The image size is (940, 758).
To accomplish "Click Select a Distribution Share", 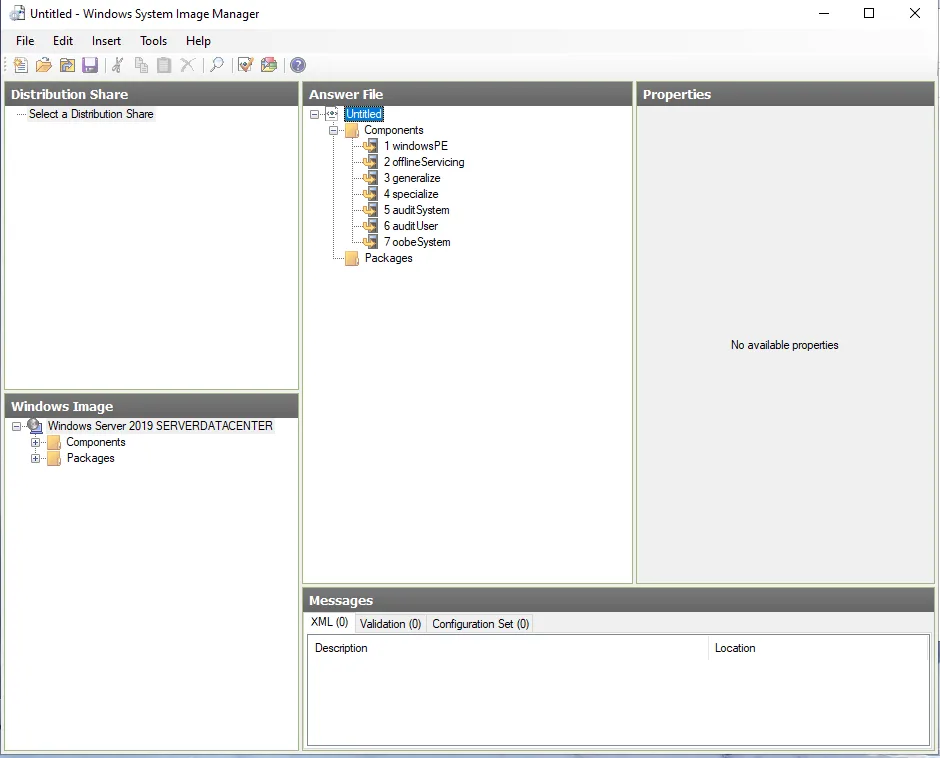I will [91, 114].
